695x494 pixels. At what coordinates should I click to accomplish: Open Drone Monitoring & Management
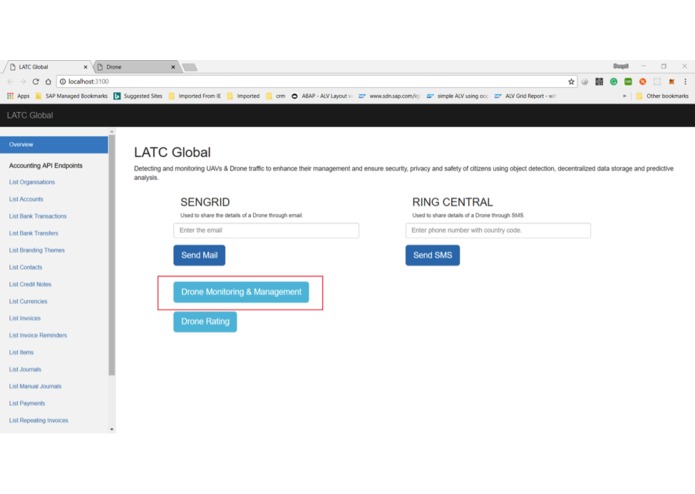[241, 292]
